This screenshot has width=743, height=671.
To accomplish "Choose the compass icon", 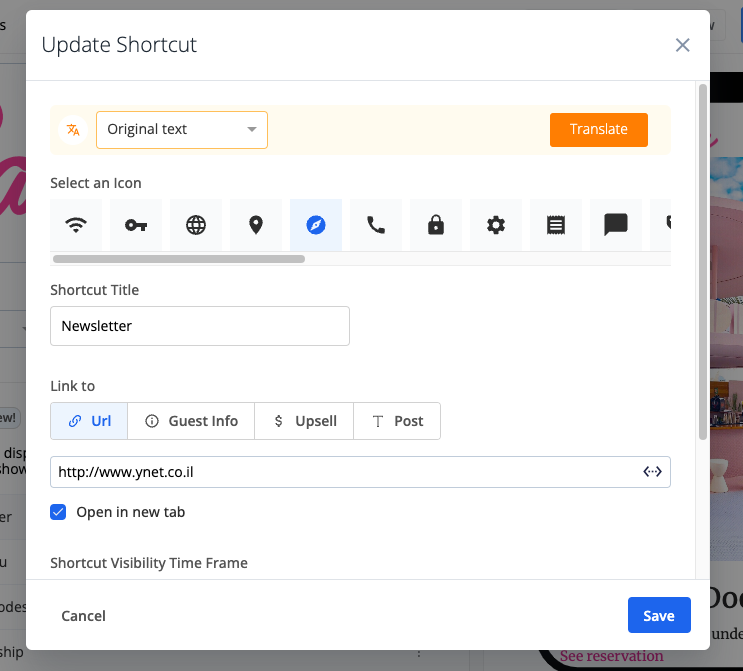I will 316,225.
